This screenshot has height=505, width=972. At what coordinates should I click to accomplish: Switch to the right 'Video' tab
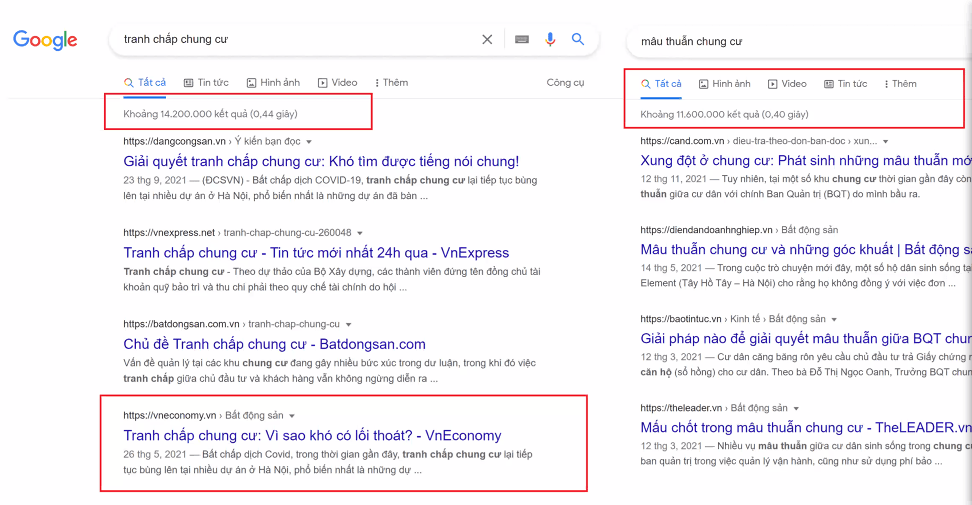point(787,84)
